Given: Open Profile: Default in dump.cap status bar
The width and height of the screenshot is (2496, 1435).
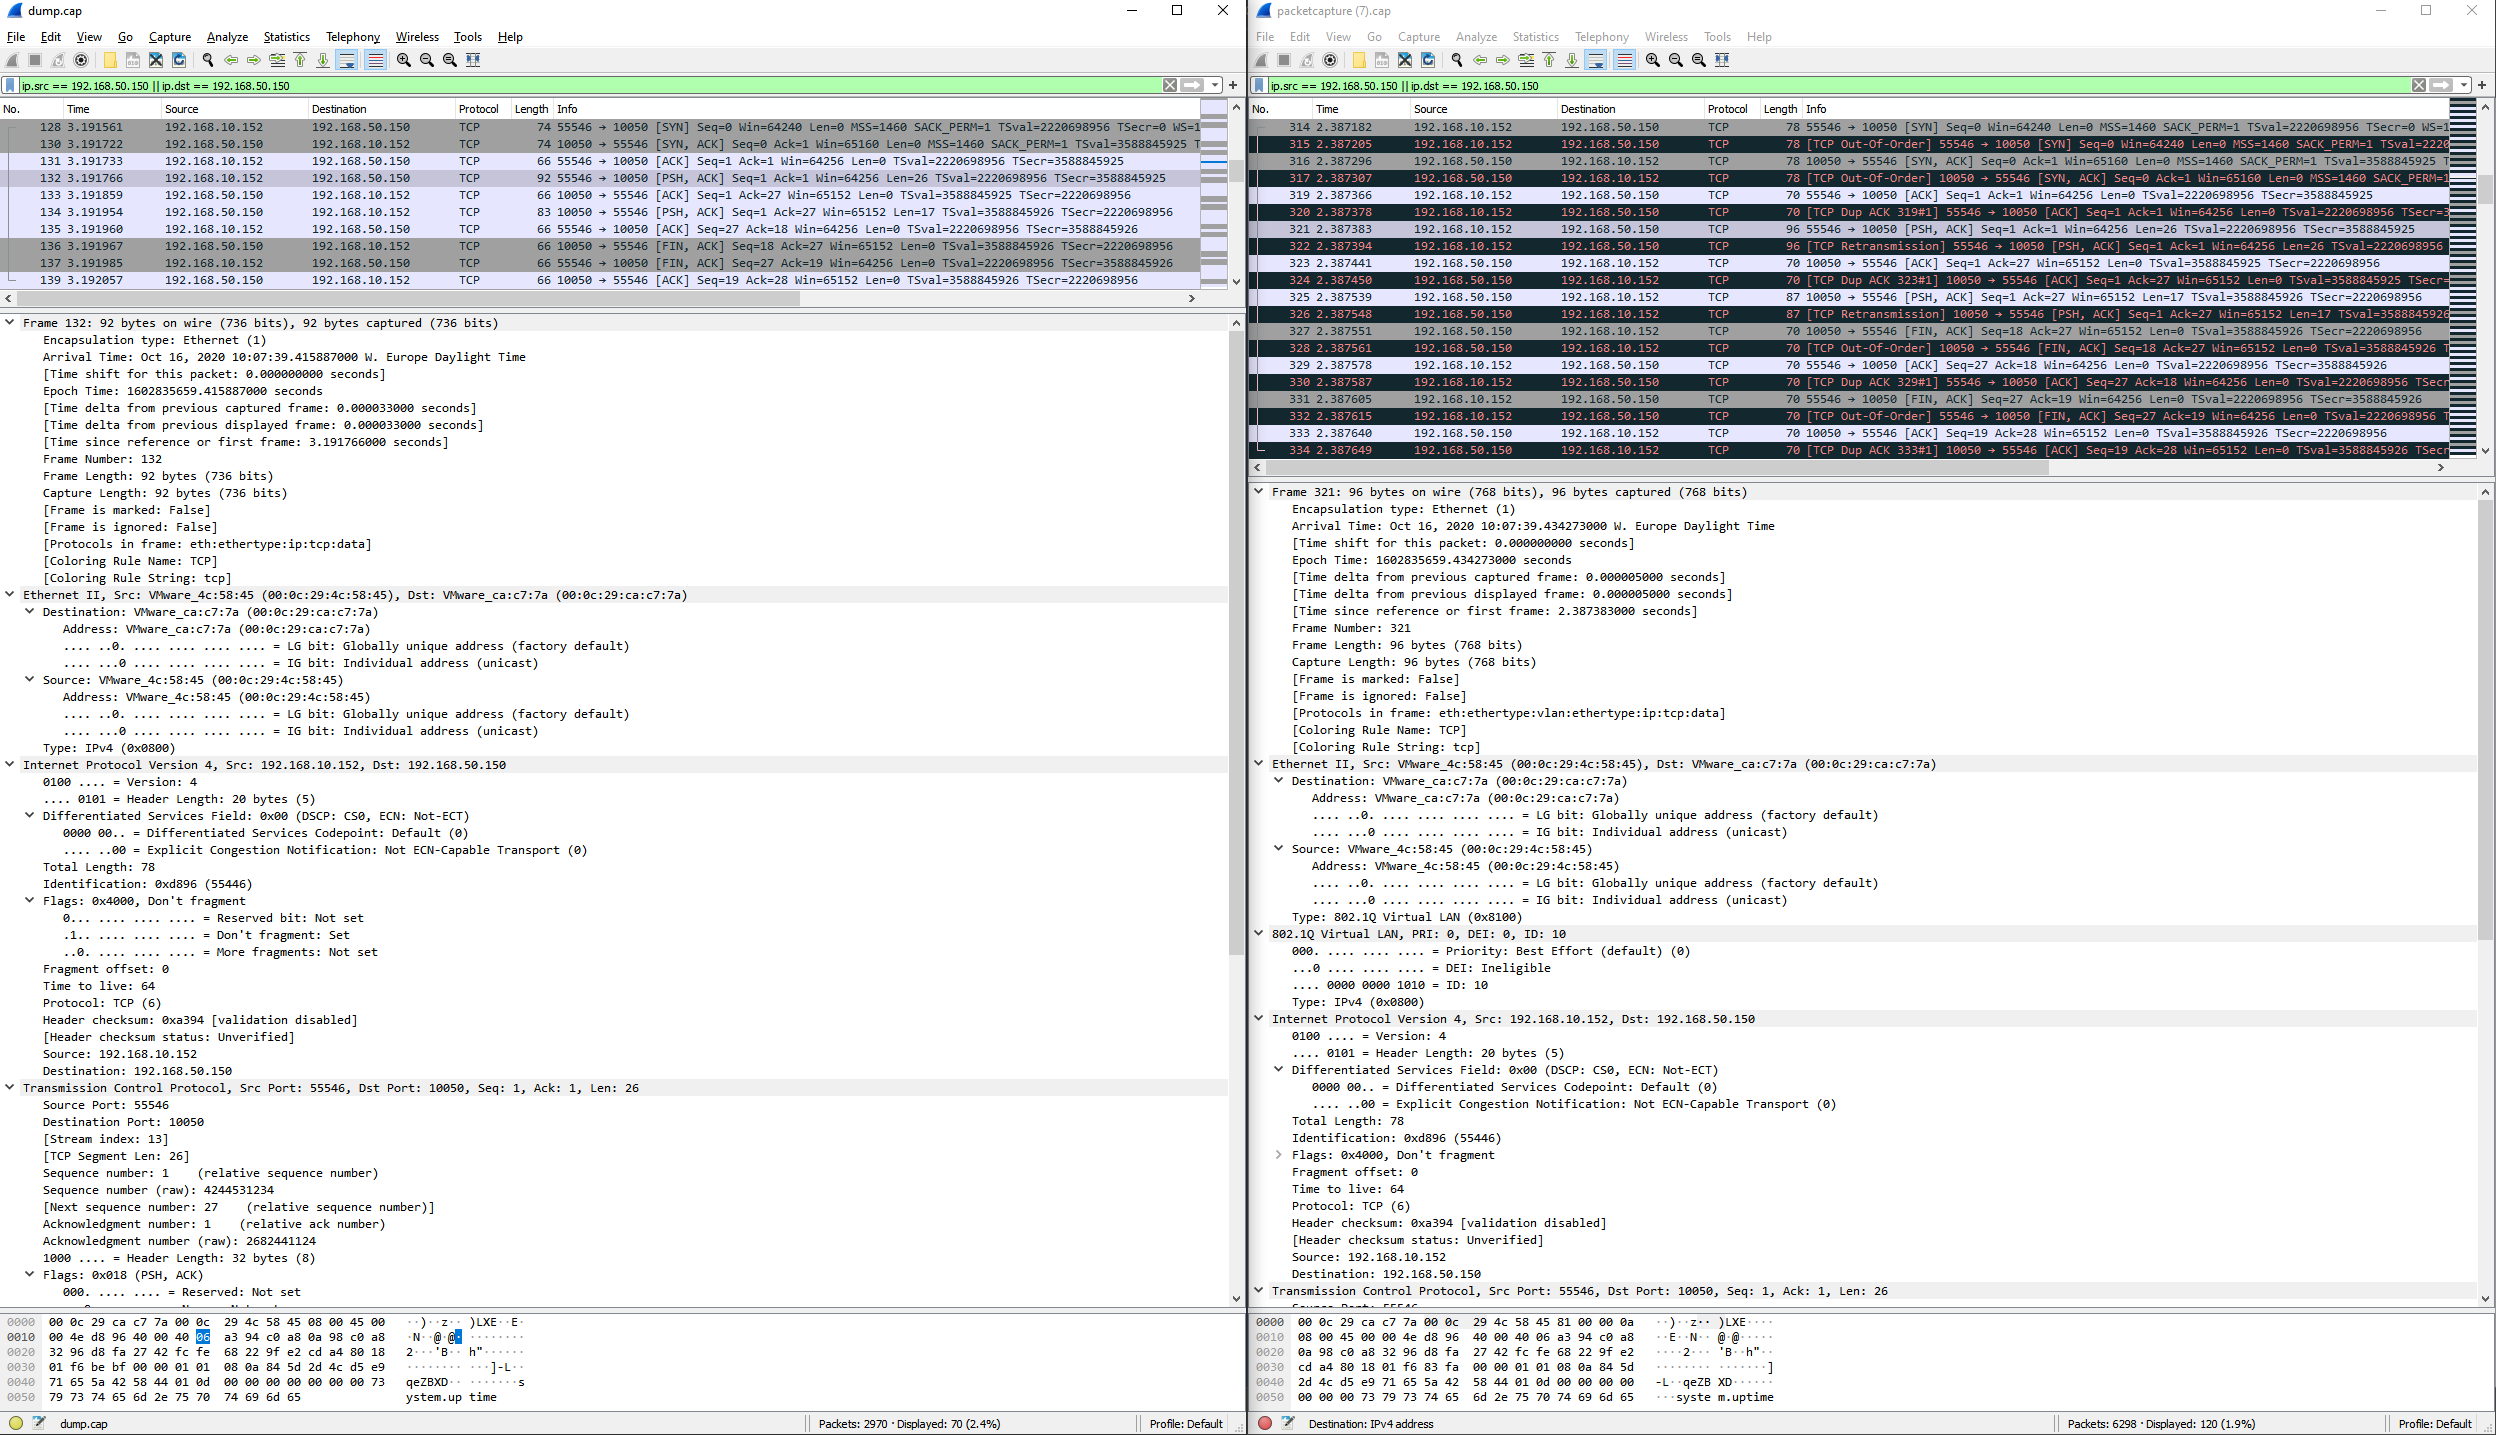Looking at the screenshot, I should tap(1186, 1424).
